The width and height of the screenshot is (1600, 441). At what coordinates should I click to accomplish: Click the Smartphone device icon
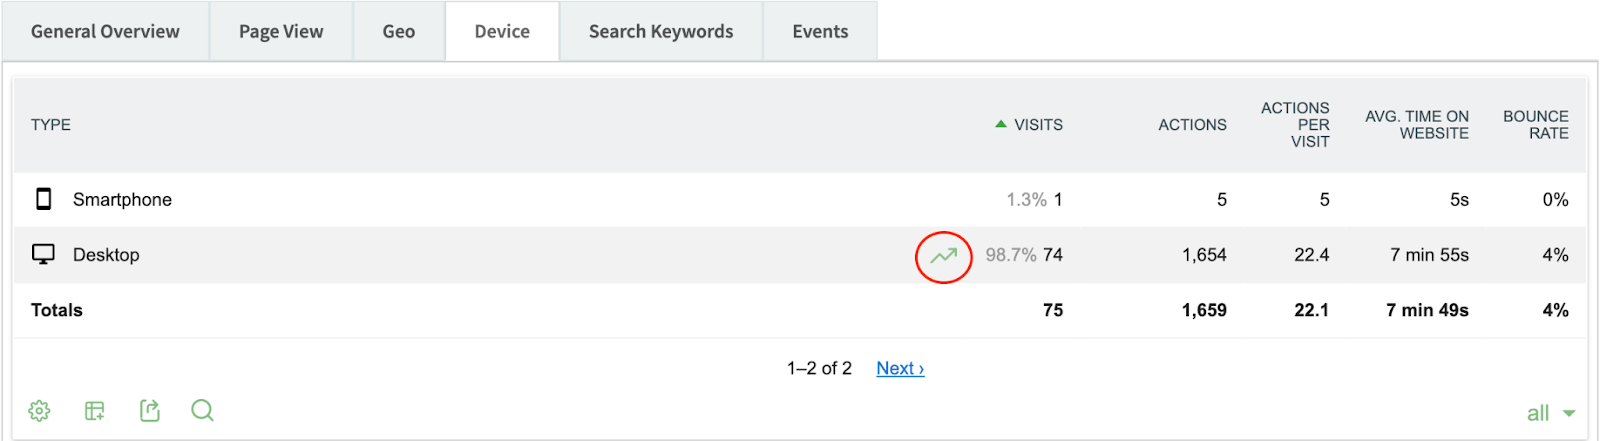click(44, 199)
